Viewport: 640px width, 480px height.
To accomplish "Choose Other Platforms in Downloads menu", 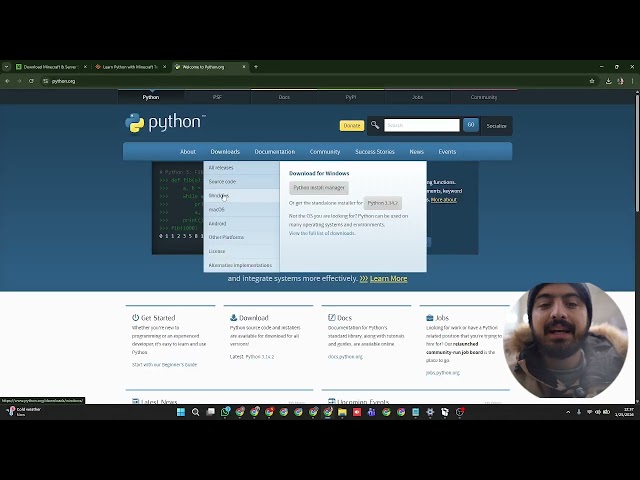I will [242, 237].
